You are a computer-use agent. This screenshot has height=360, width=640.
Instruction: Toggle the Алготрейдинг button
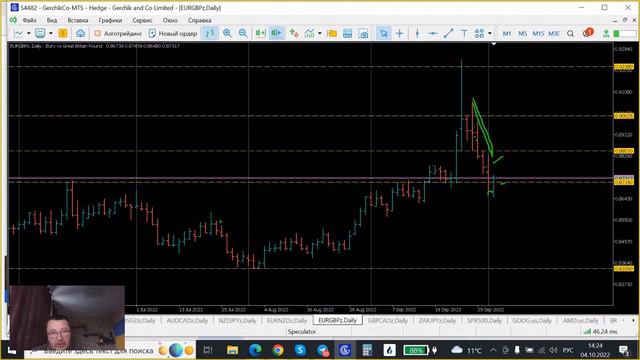118,33
